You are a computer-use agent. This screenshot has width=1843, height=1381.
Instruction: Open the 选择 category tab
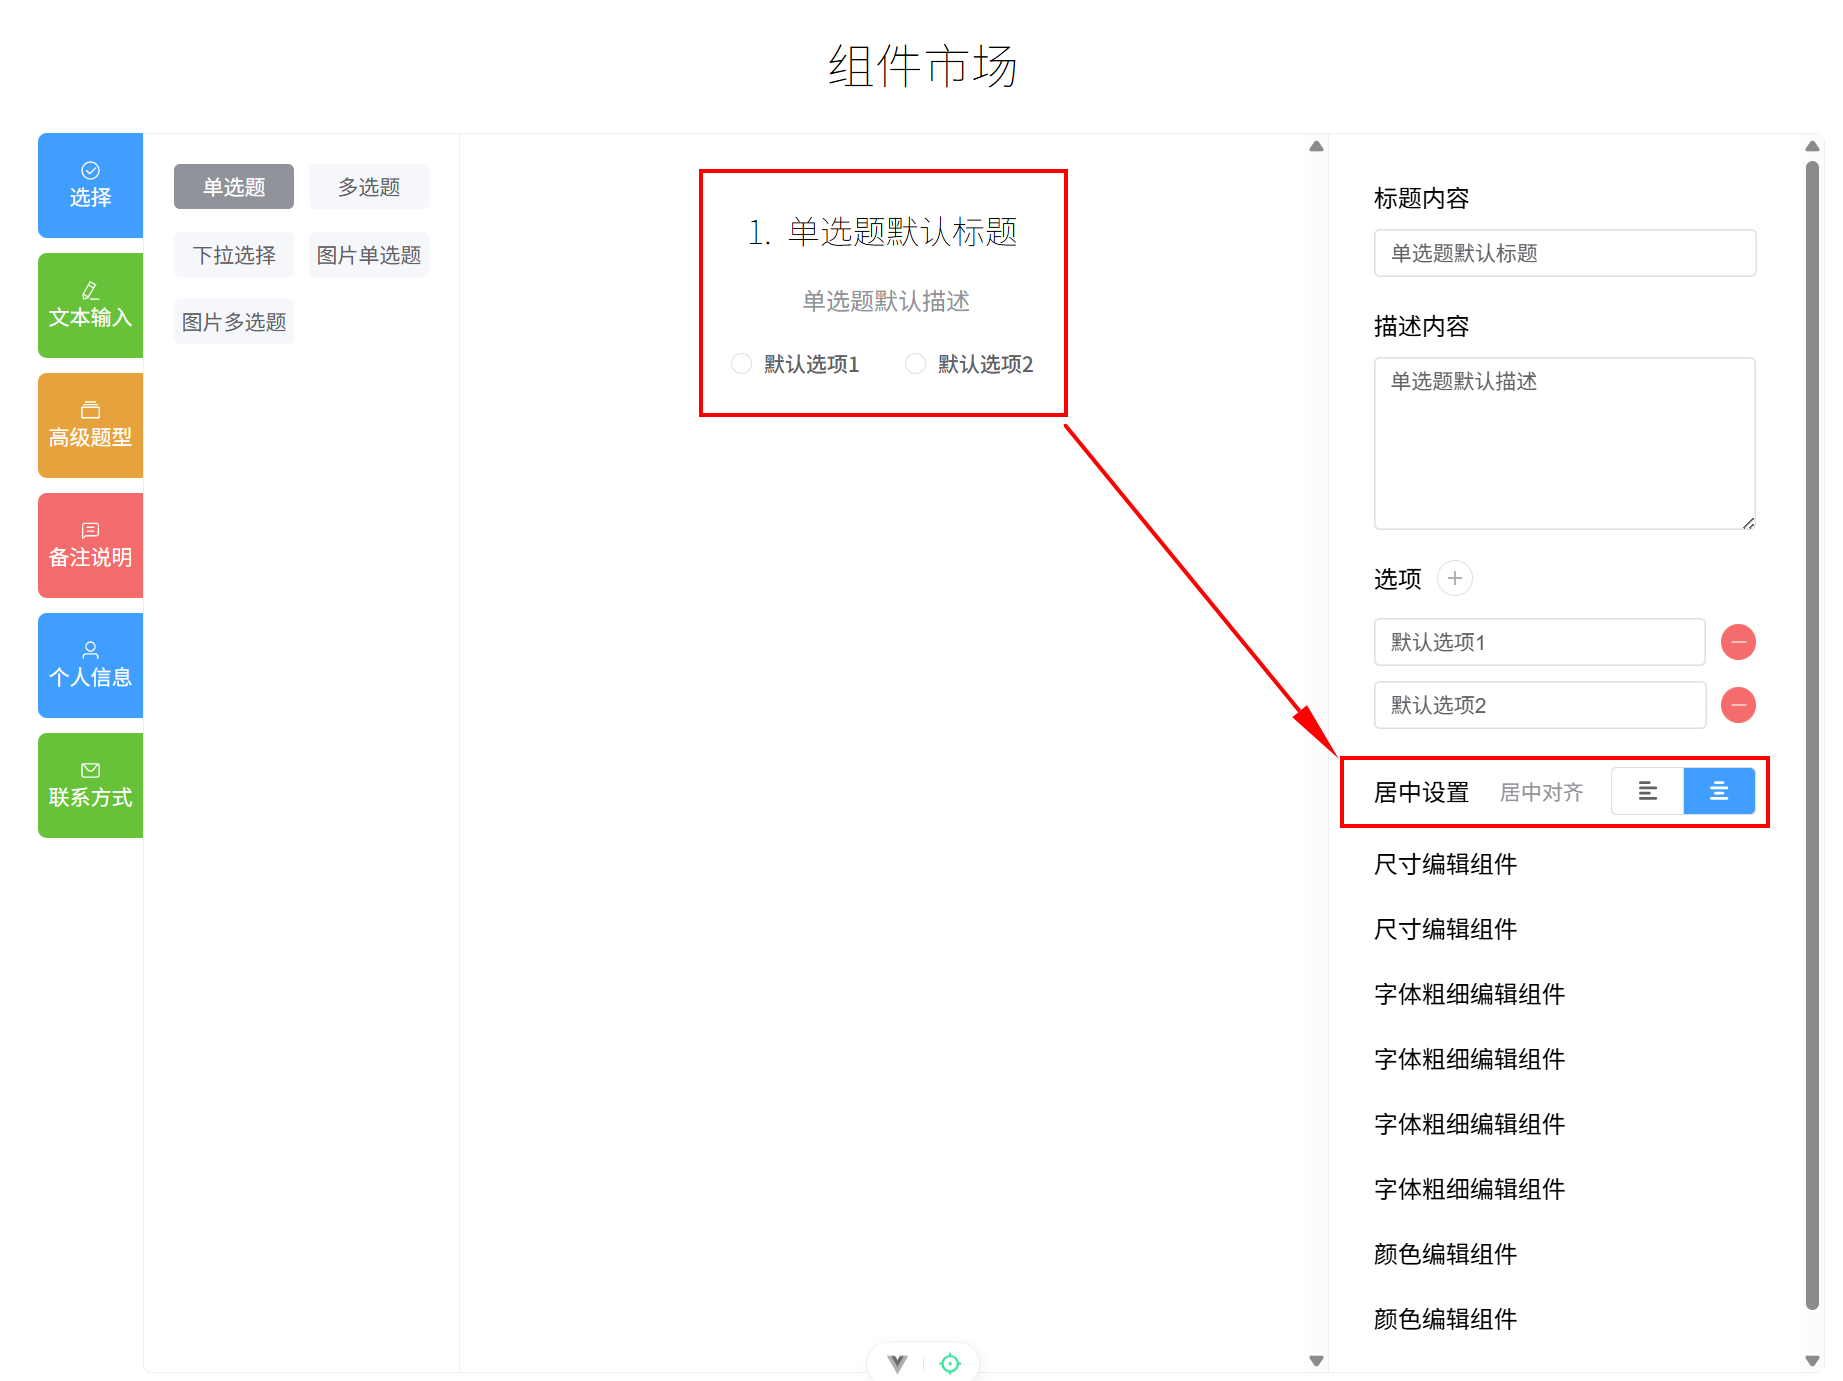click(90, 185)
